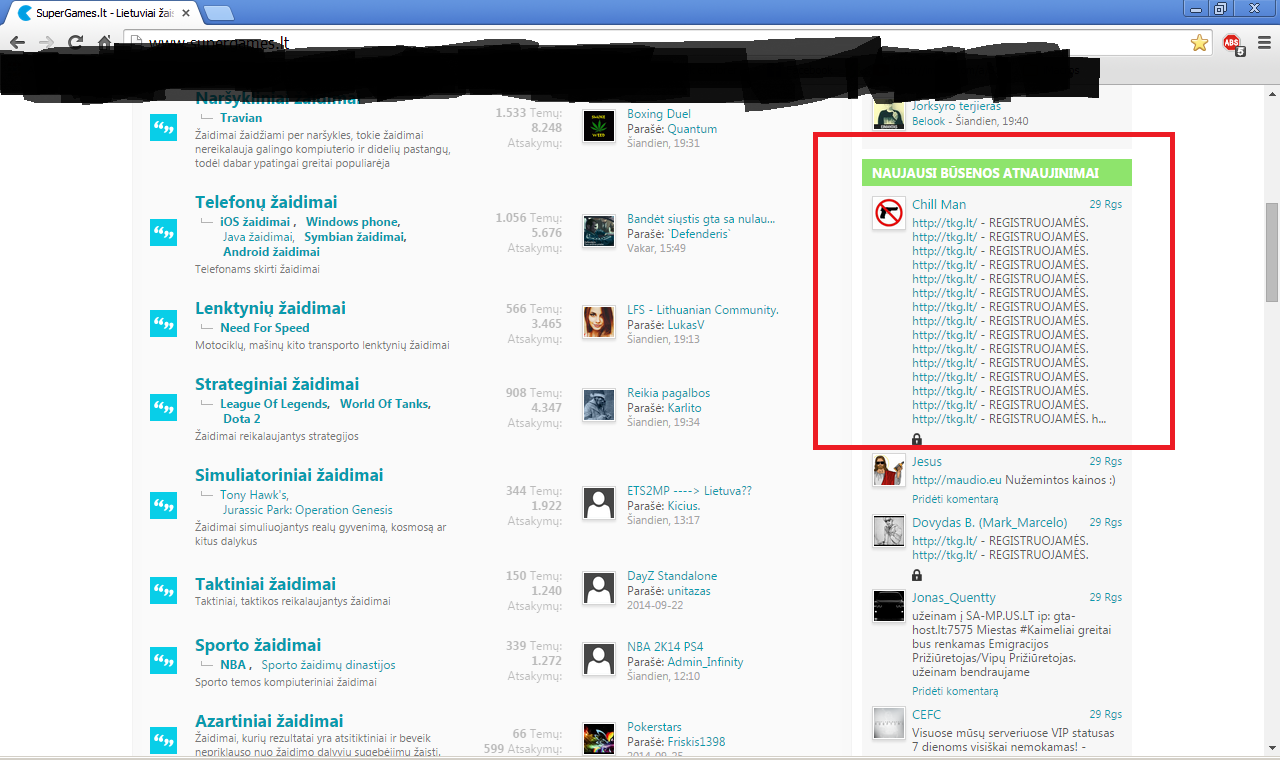Open a new tab button

click(x=219, y=12)
